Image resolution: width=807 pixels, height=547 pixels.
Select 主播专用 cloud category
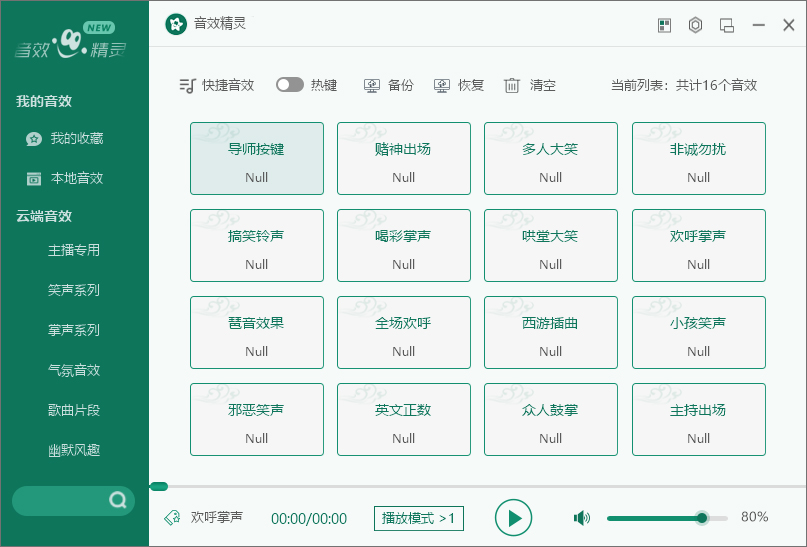tap(74, 251)
